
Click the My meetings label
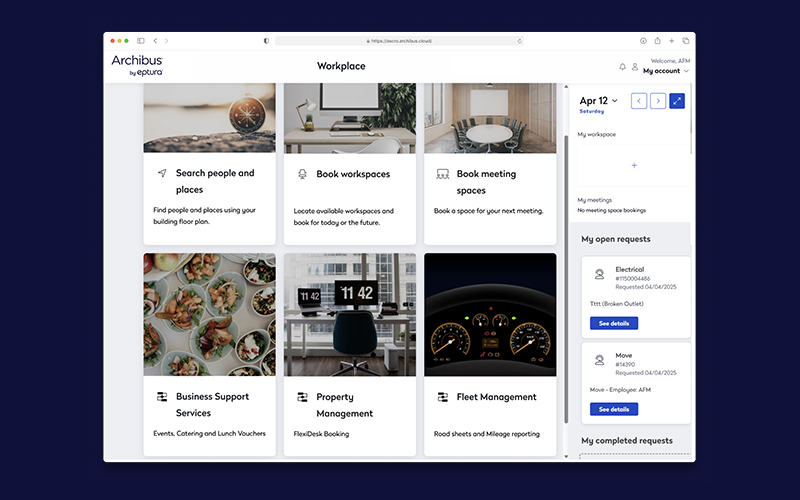click(594, 200)
